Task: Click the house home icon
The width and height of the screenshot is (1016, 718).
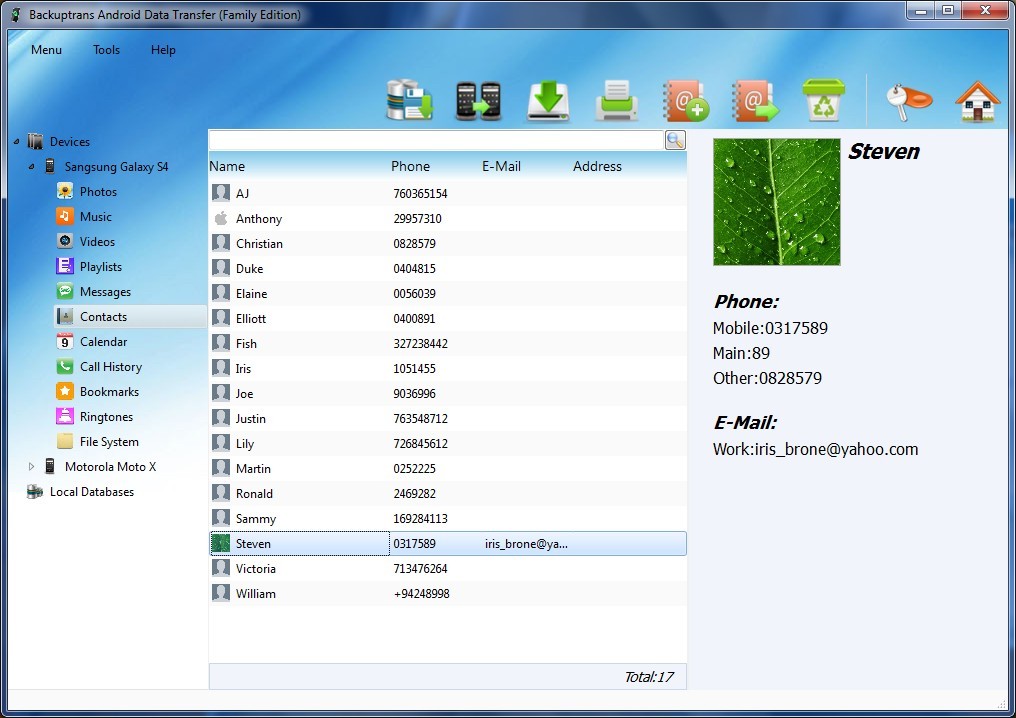Action: coord(977,100)
